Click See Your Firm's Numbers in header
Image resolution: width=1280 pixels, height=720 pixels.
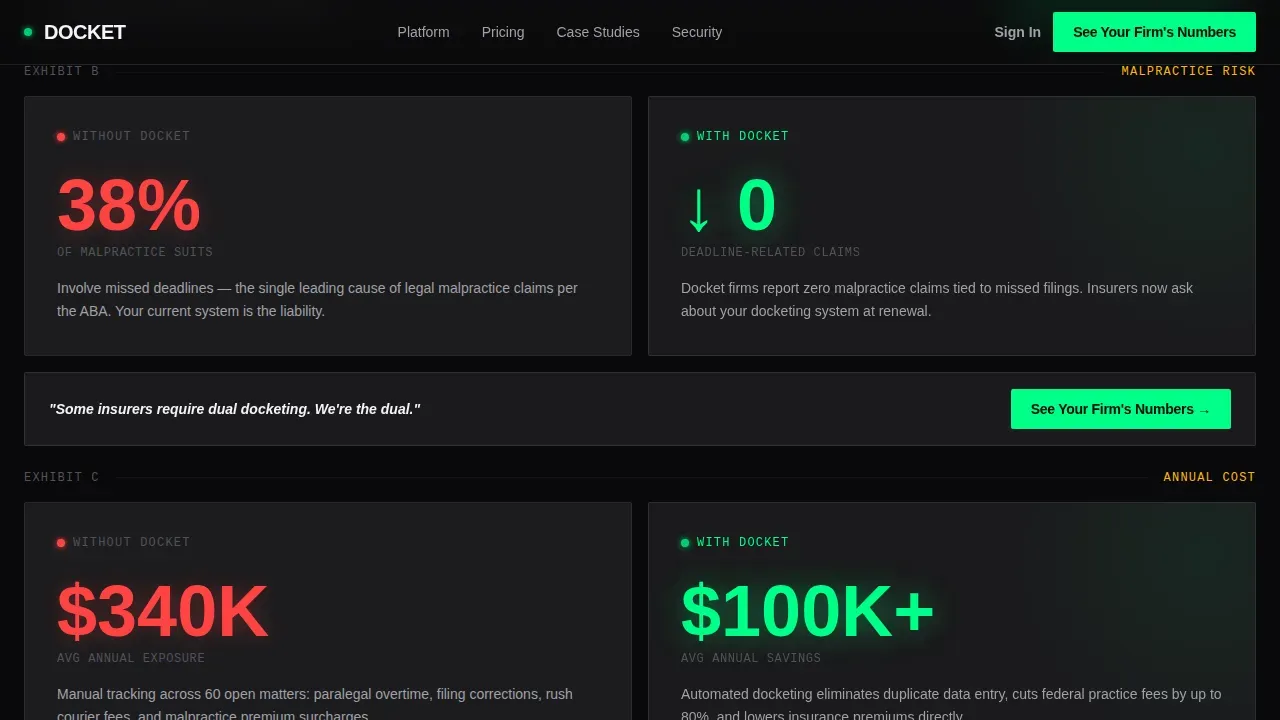pyautogui.click(x=1154, y=32)
